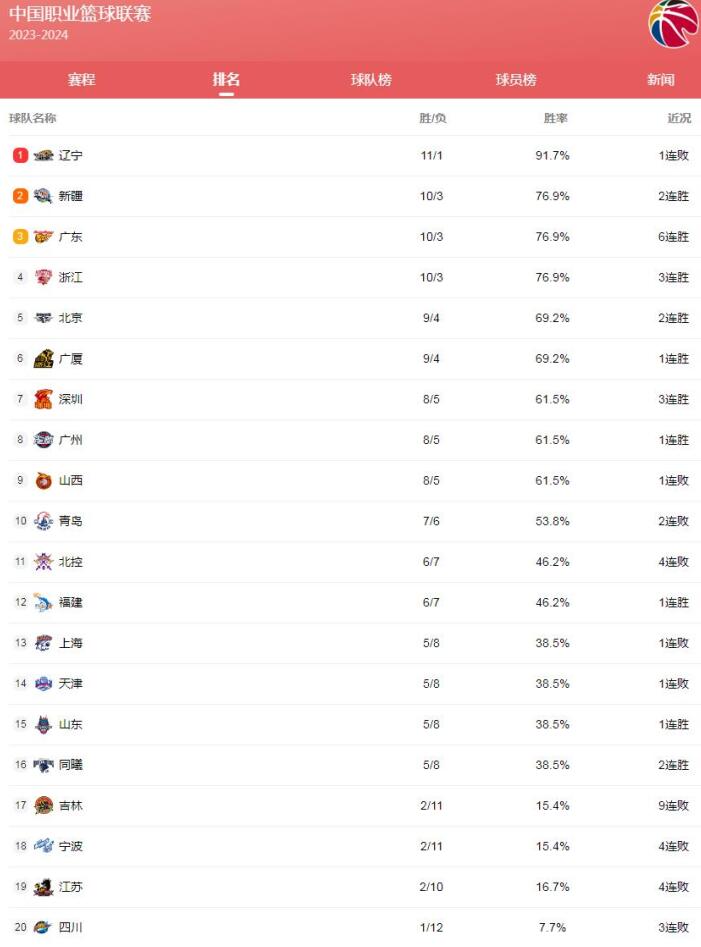Open the 浙江 team name link
This screenshot has height=947, width=701.
[71, 278]
